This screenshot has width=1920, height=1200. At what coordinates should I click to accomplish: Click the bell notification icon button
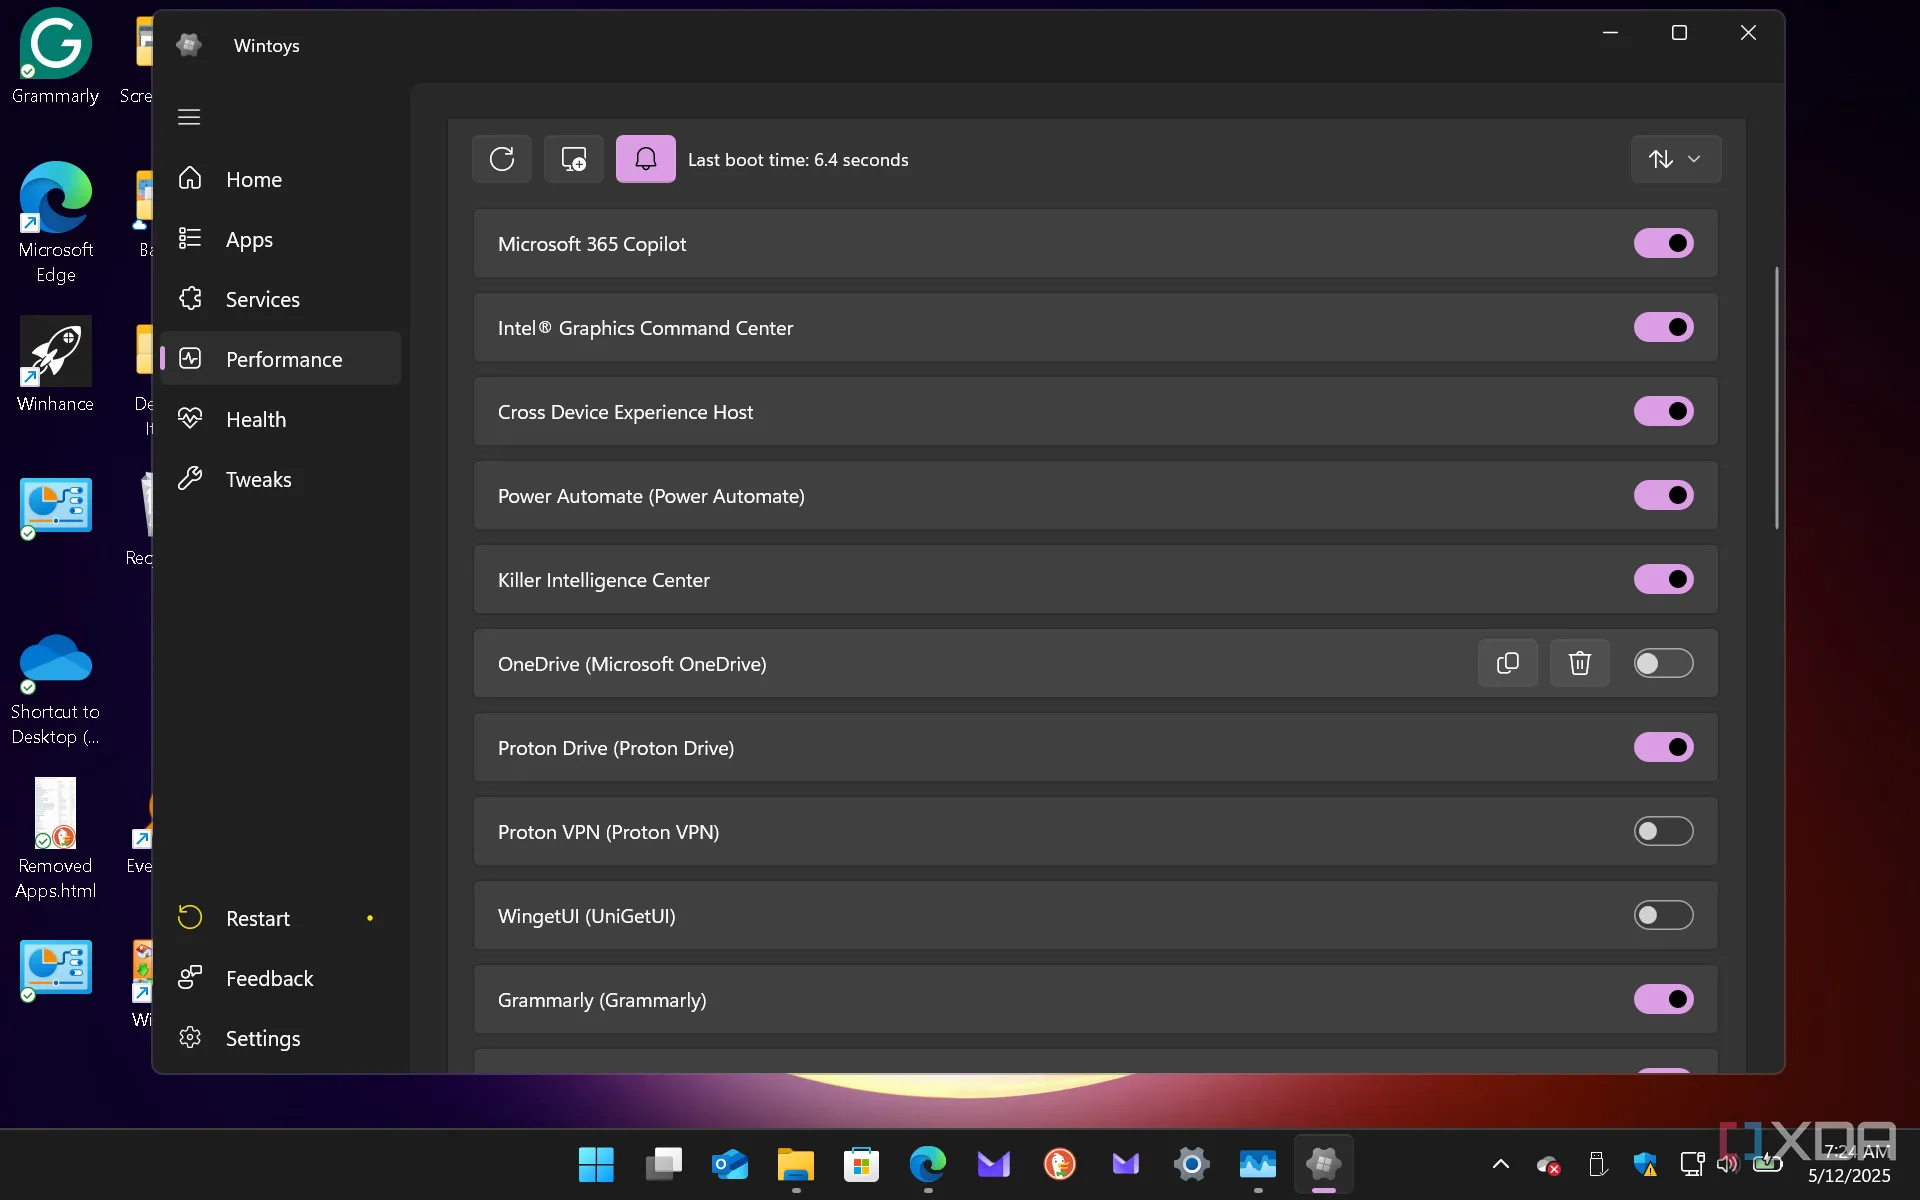coord(646,159)
